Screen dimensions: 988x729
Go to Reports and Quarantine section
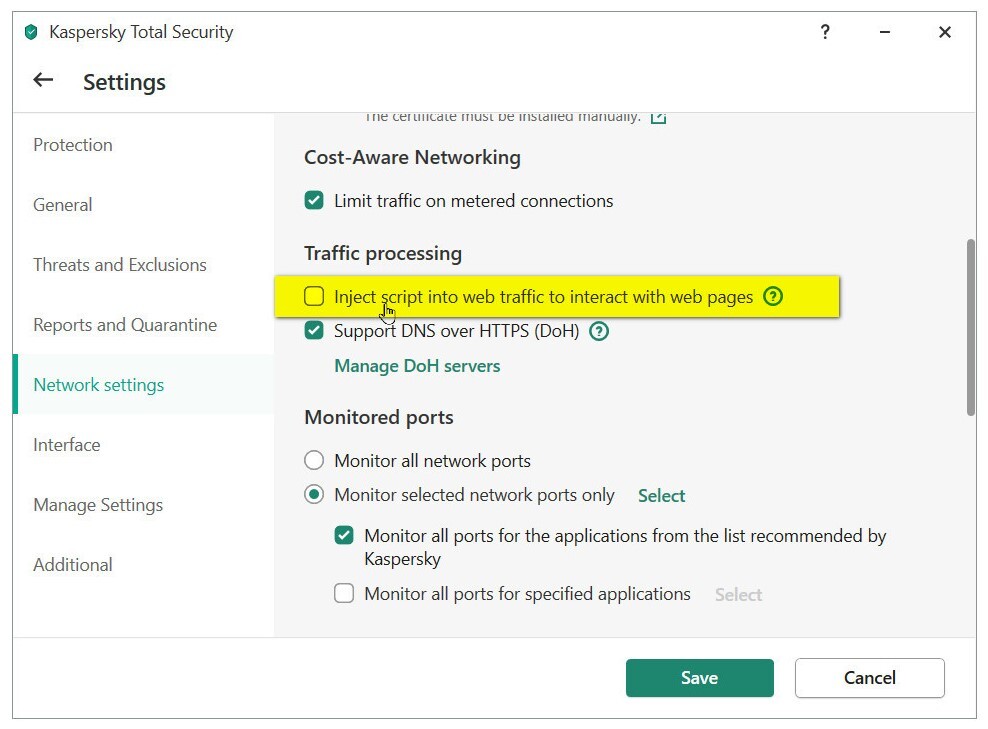pyautogui.click(x=125, y=325)
